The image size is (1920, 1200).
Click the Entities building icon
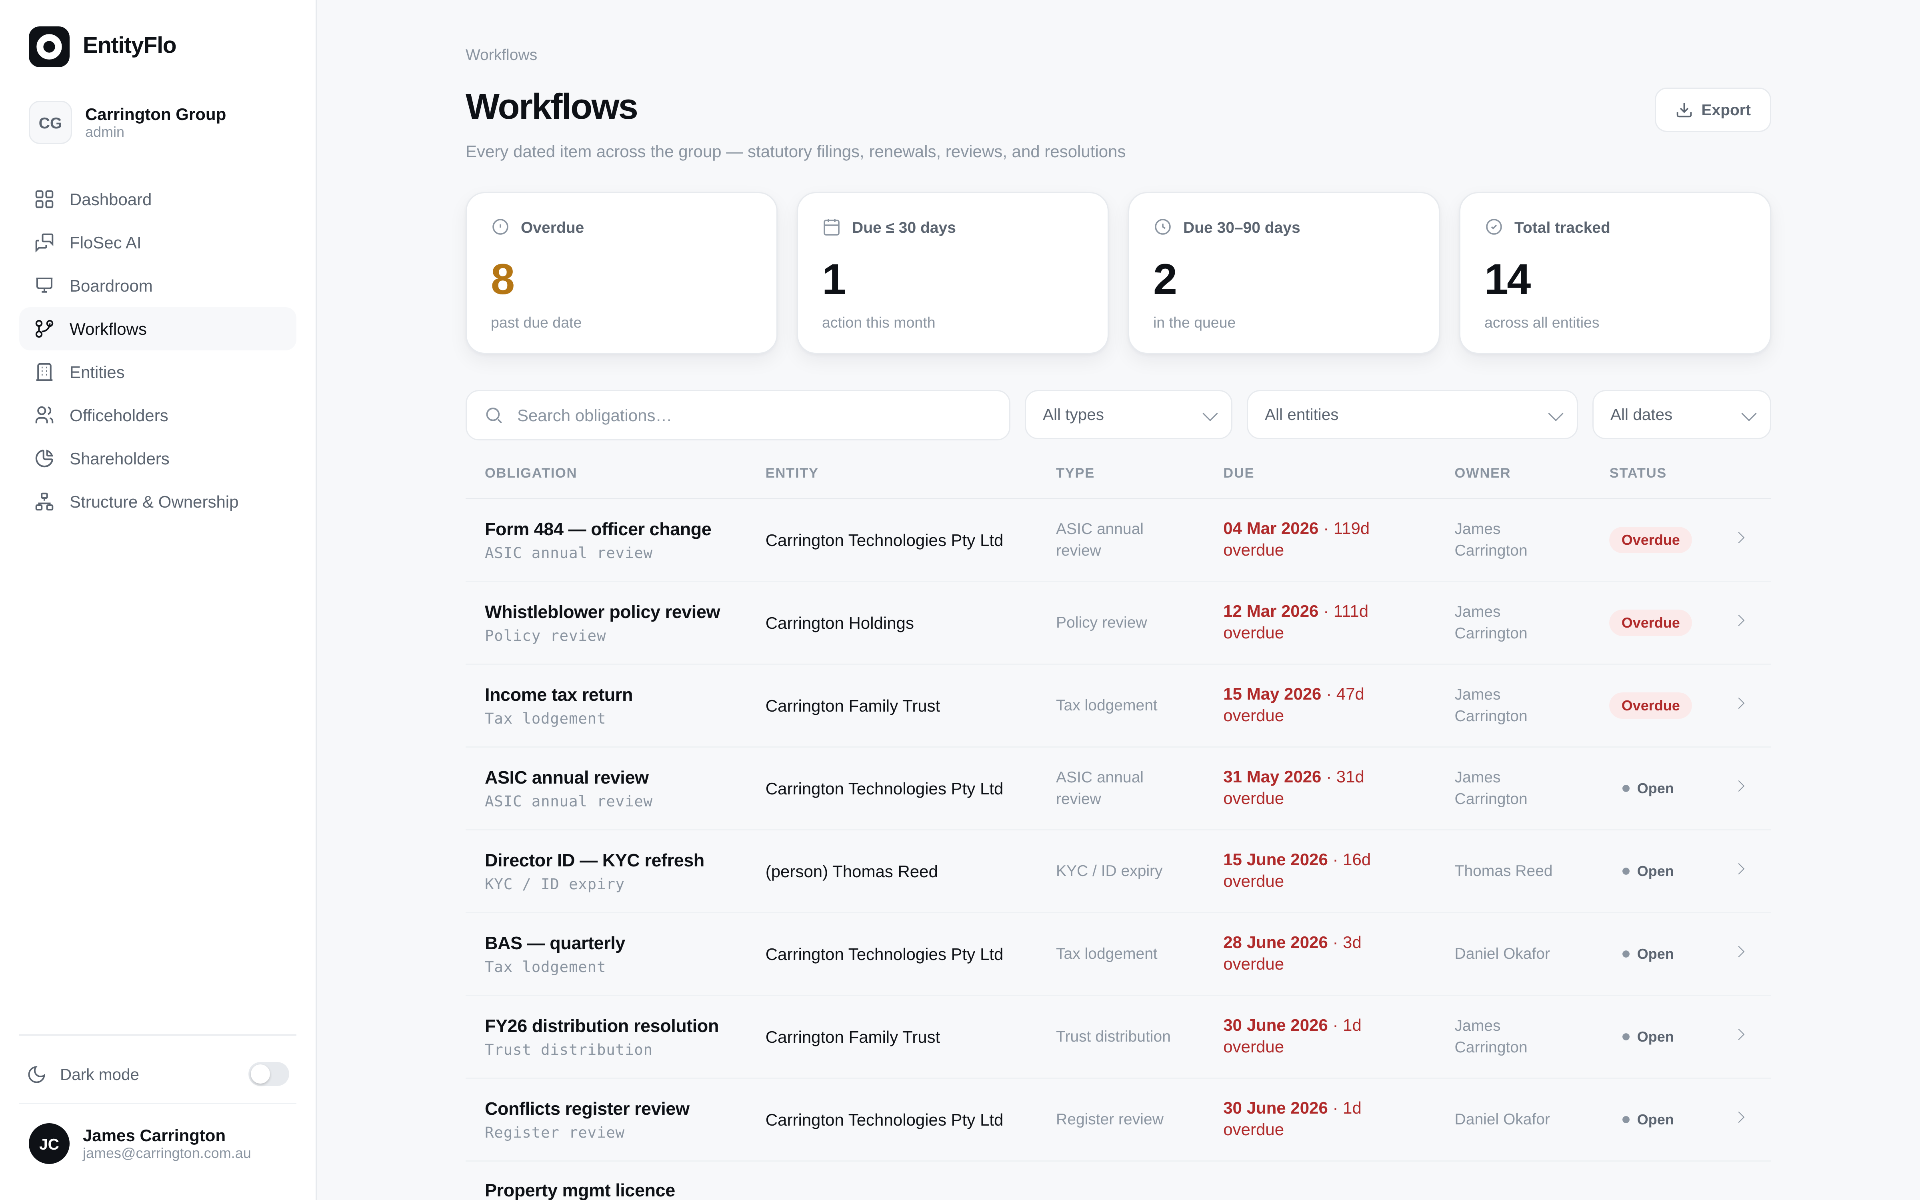click(x=44, y=372)
